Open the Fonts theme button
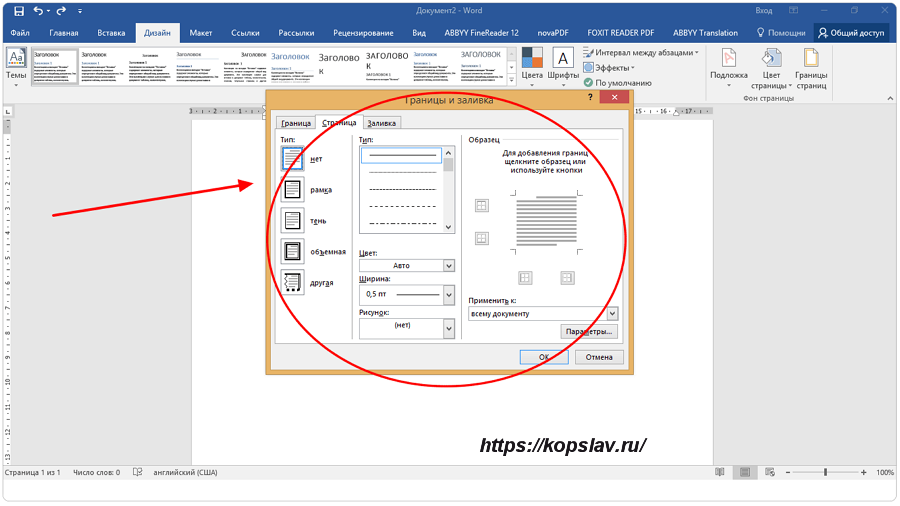Screen dimensions: 900x506 tap(563, 67)
